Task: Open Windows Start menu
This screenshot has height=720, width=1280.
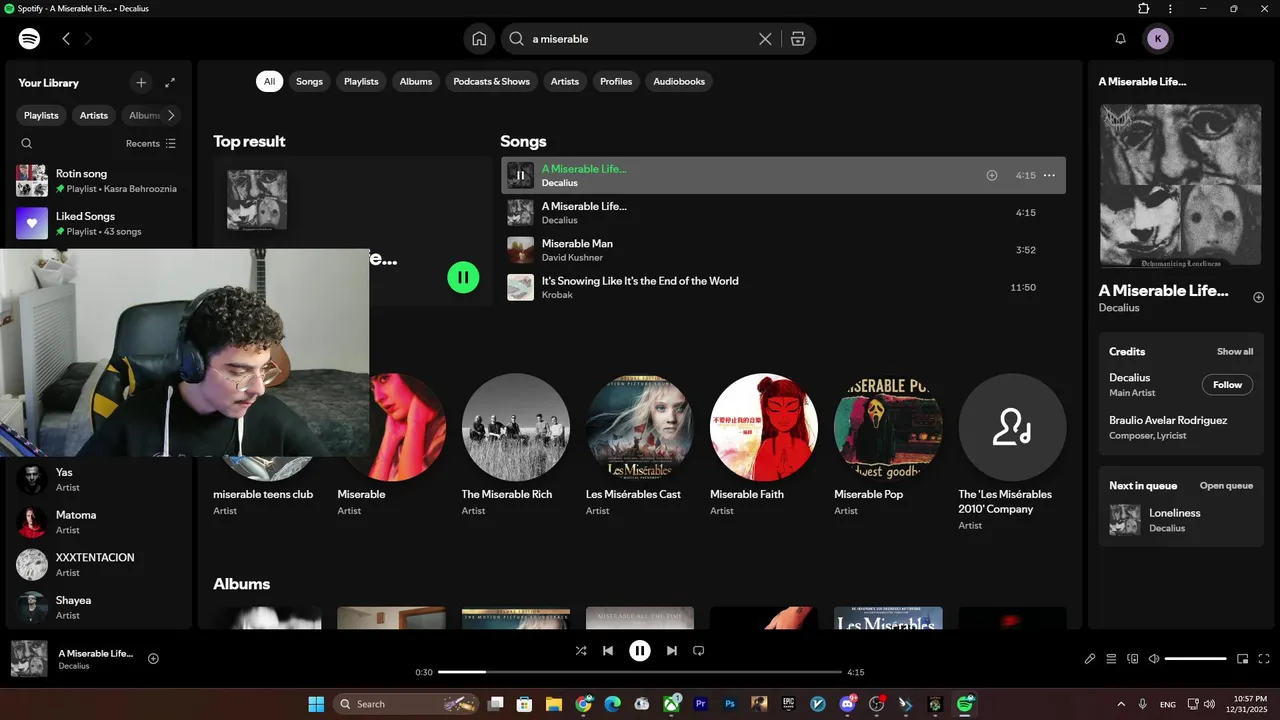Action: [x=316, y=704]
